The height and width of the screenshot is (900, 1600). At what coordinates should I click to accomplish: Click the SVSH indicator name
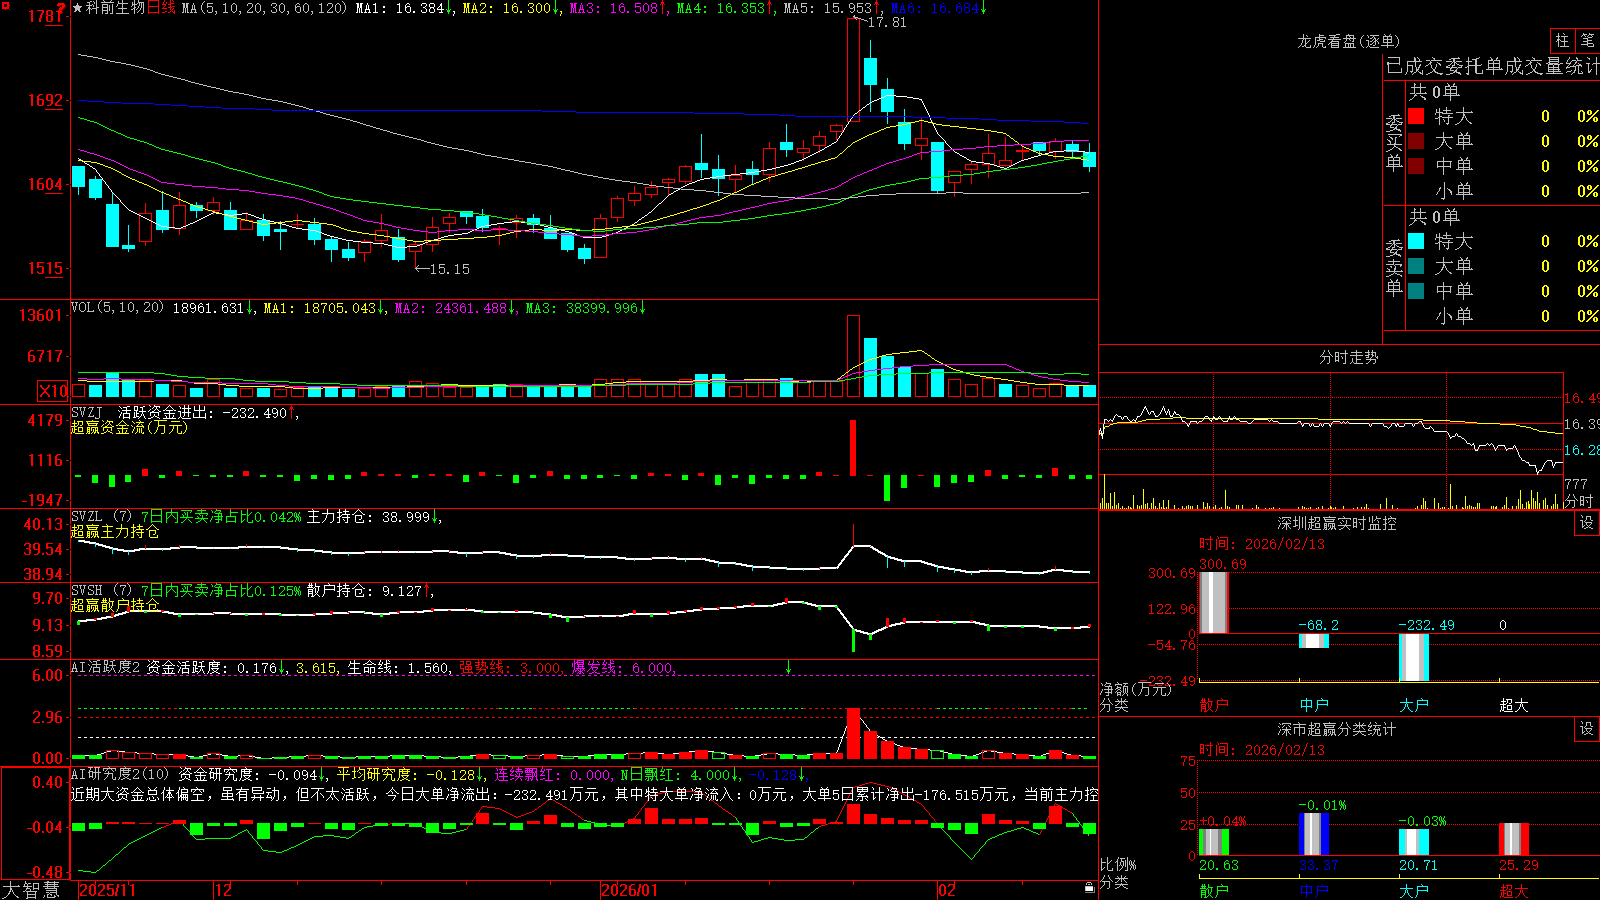[87, 590]
